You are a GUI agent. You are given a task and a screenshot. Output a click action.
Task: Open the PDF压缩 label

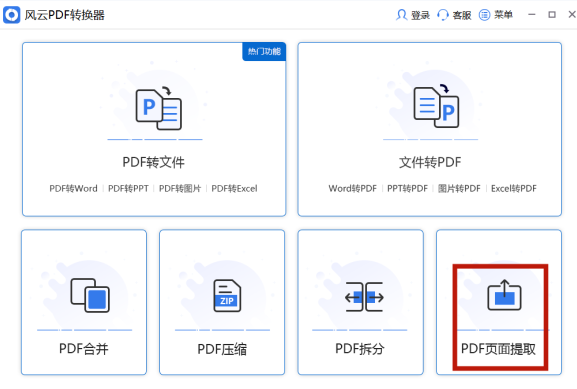[222, 349]
